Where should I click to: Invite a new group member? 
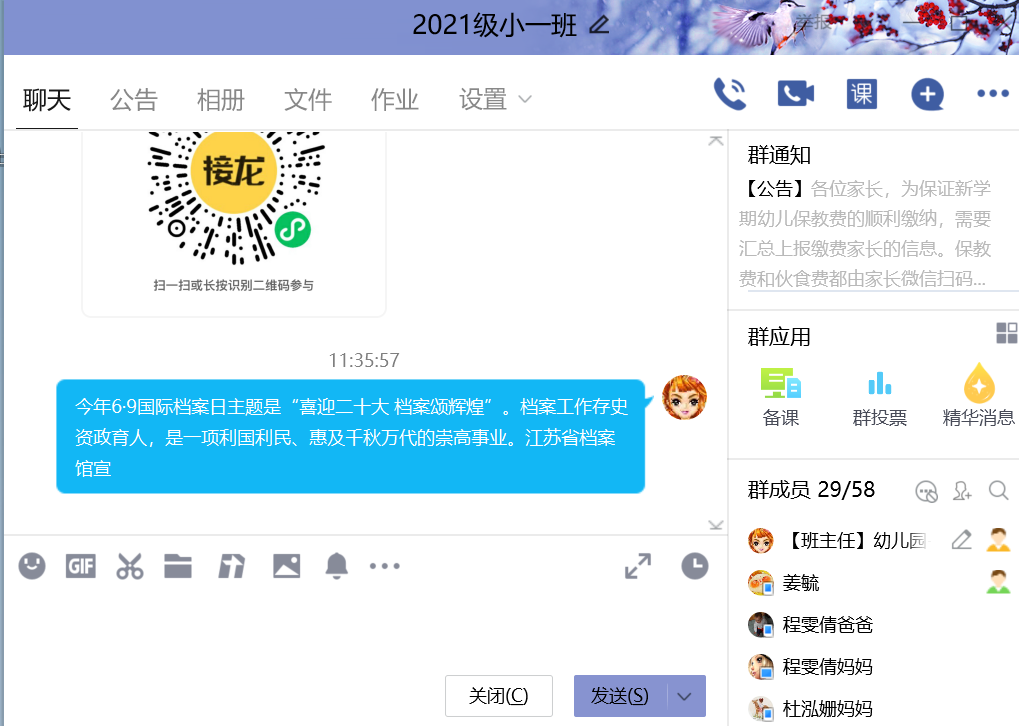pos(962,491)
